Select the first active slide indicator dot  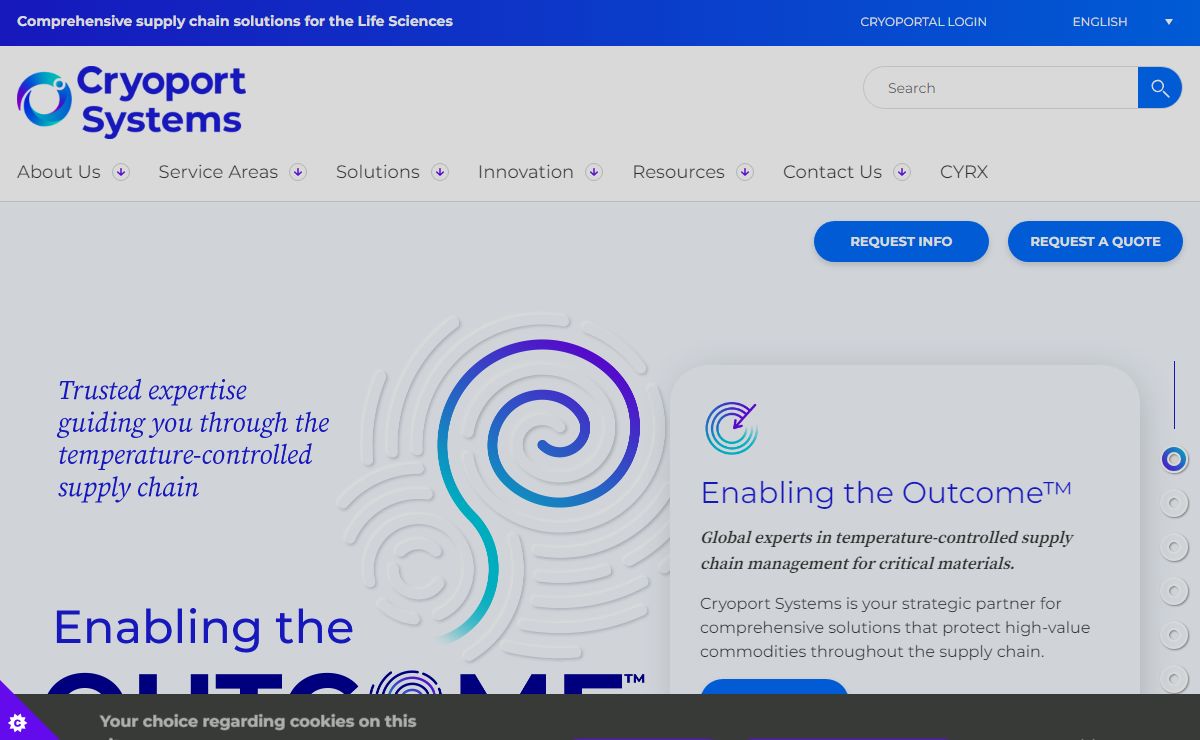pyautogui.click(x=1174, y=459)
